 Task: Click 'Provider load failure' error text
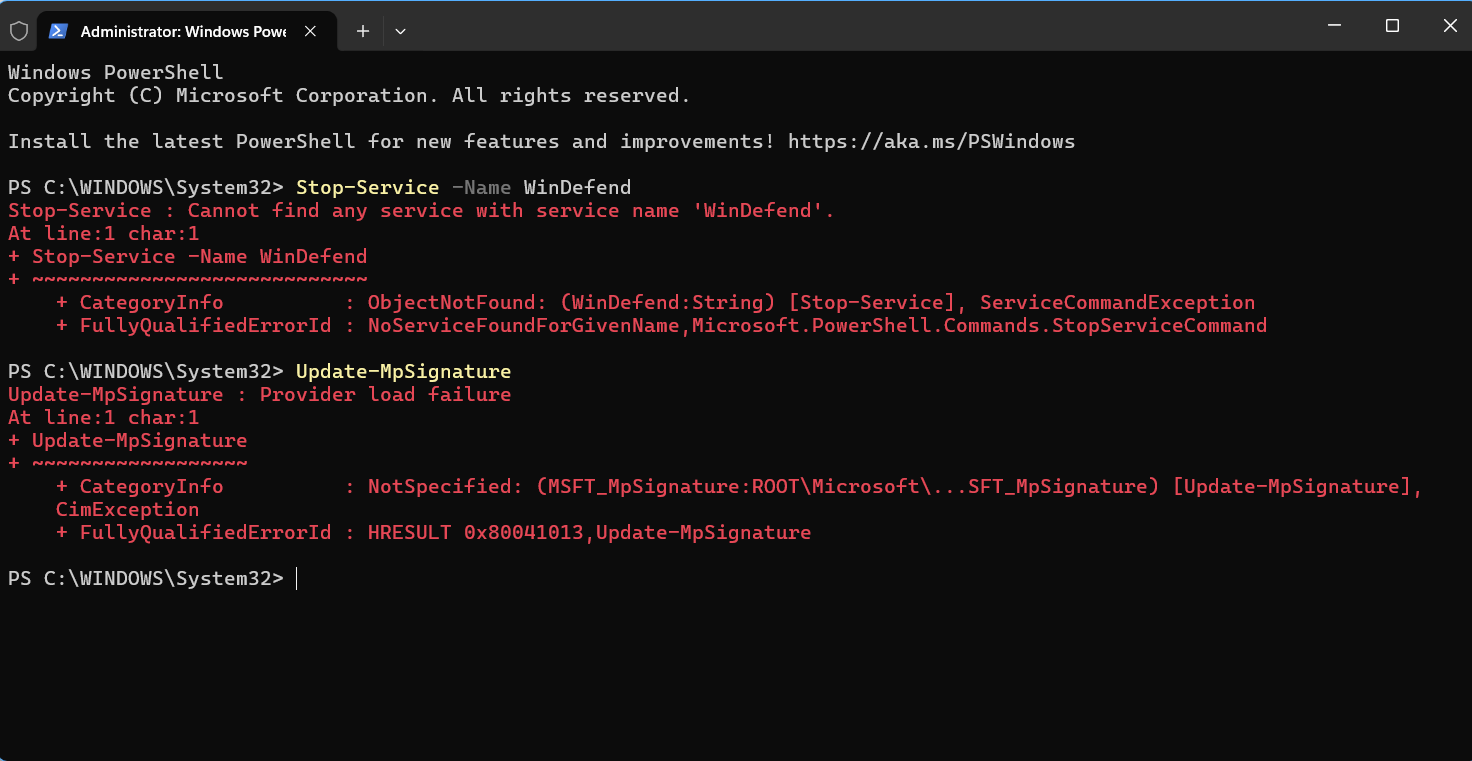(385, 394)
